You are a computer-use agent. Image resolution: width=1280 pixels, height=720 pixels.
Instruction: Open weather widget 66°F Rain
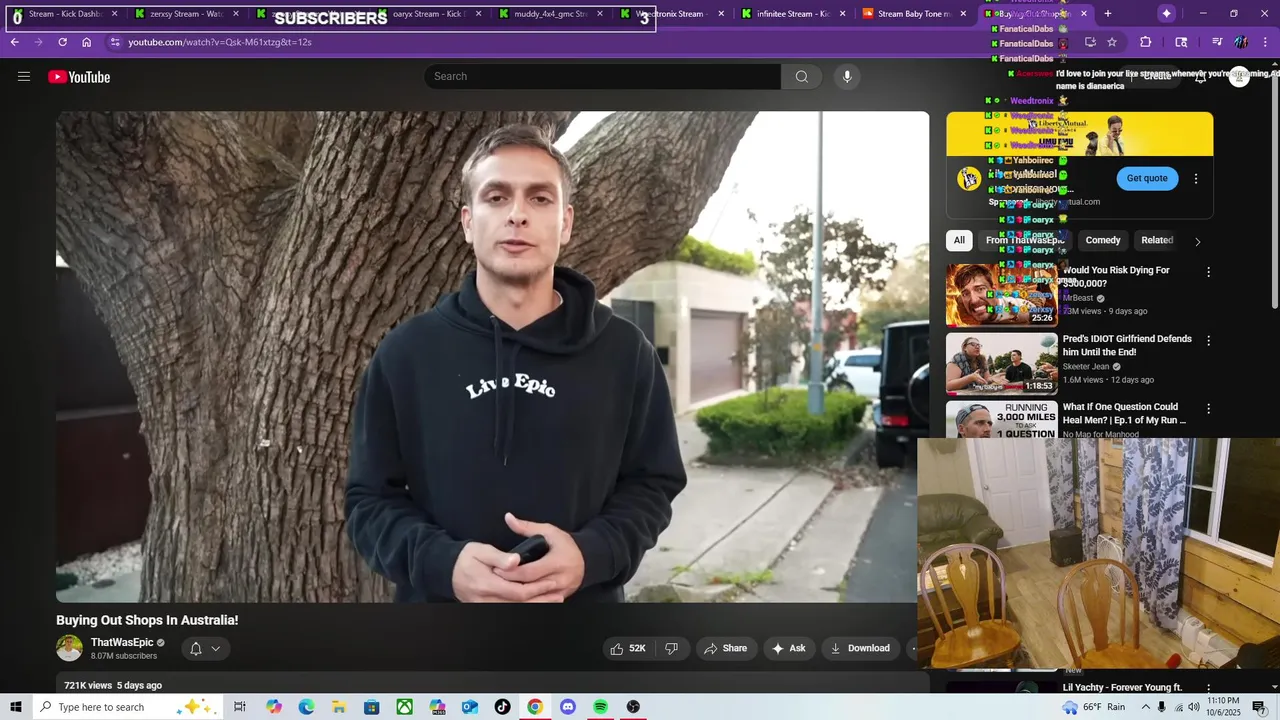[x=1093, y=707]
